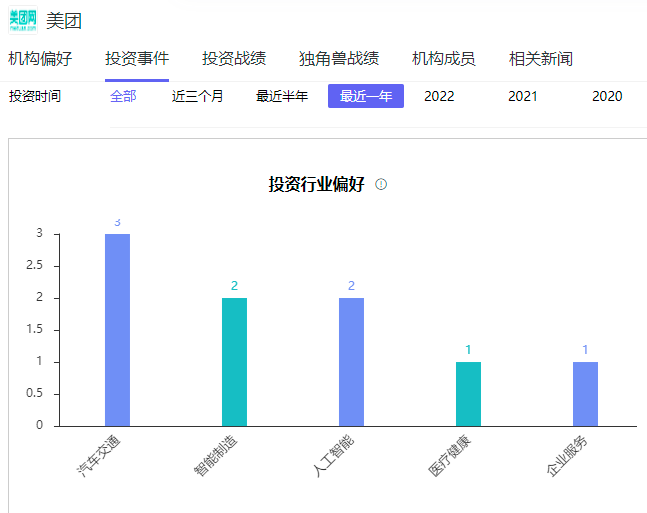Click the 汽车交通 bar in chart

117,330
